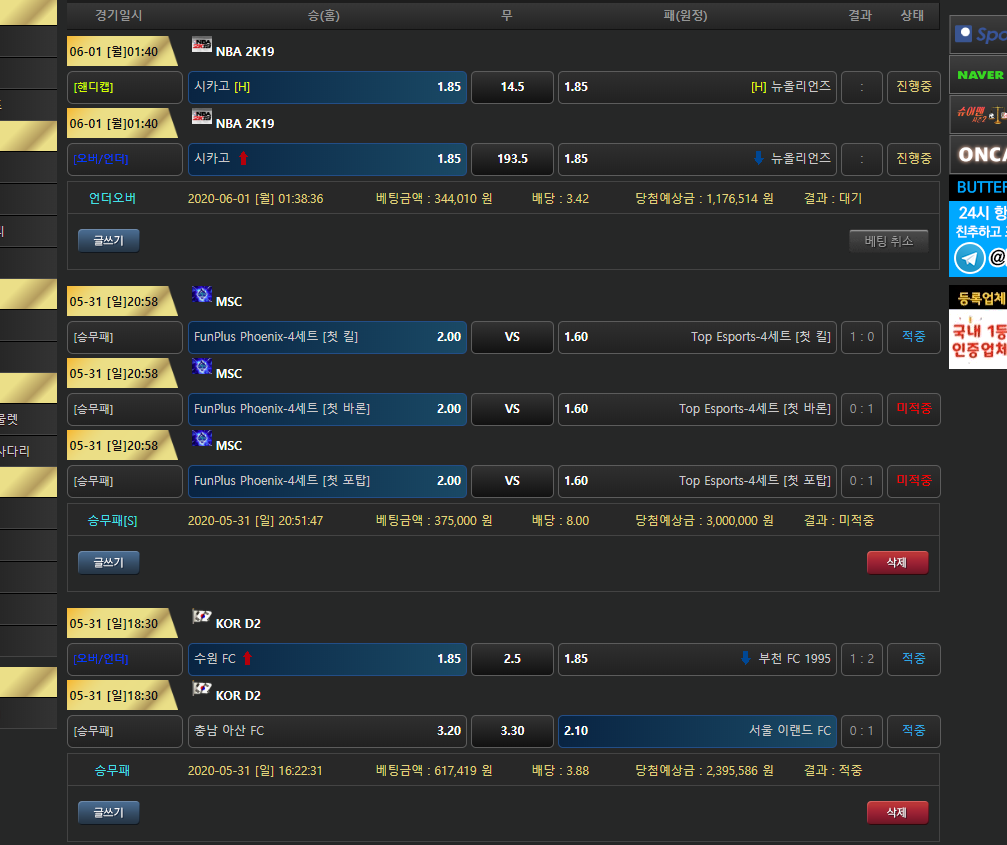
Task: Click the blue down arrow beside 부천 FC 1995
Action: (x=745, y=659)
